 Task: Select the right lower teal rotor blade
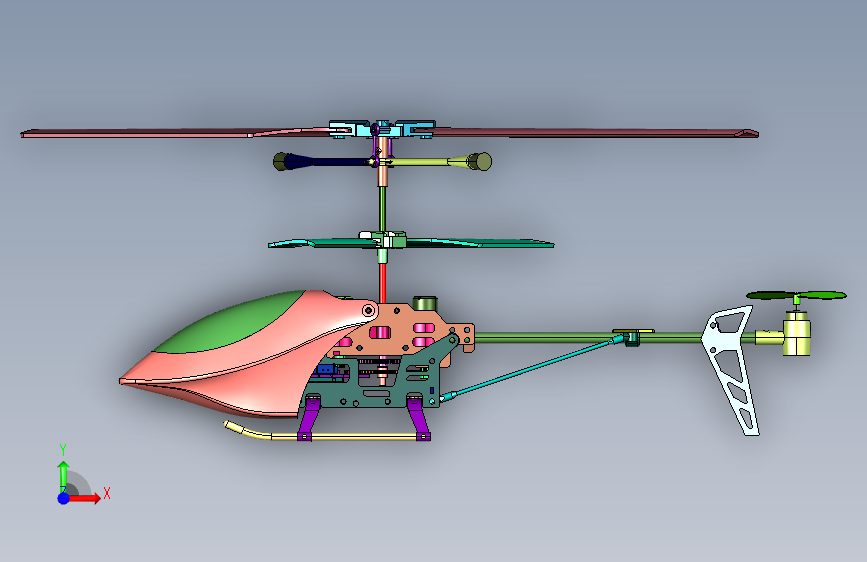tap(480, 243)
